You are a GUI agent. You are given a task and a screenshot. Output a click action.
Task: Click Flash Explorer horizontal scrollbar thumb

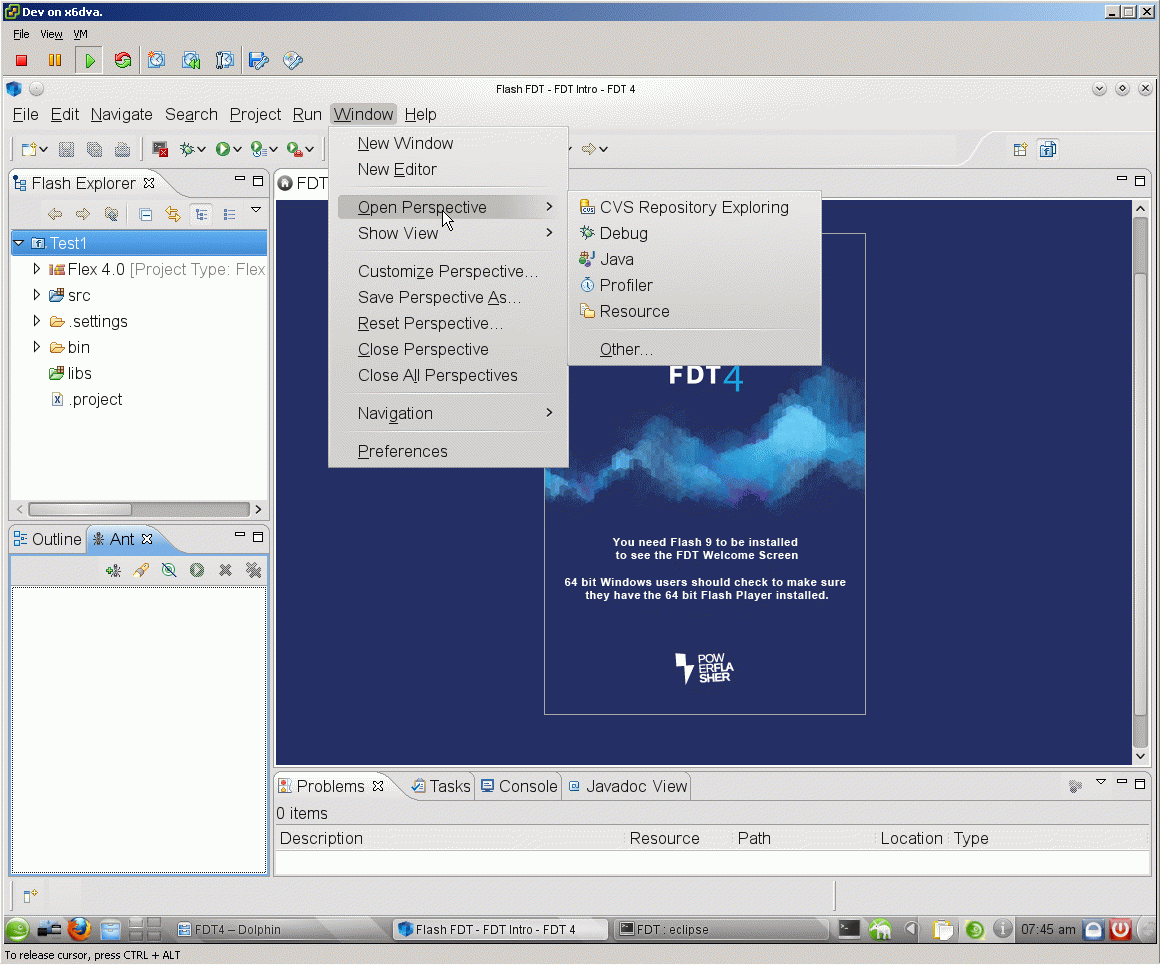[x=80, y=509]
